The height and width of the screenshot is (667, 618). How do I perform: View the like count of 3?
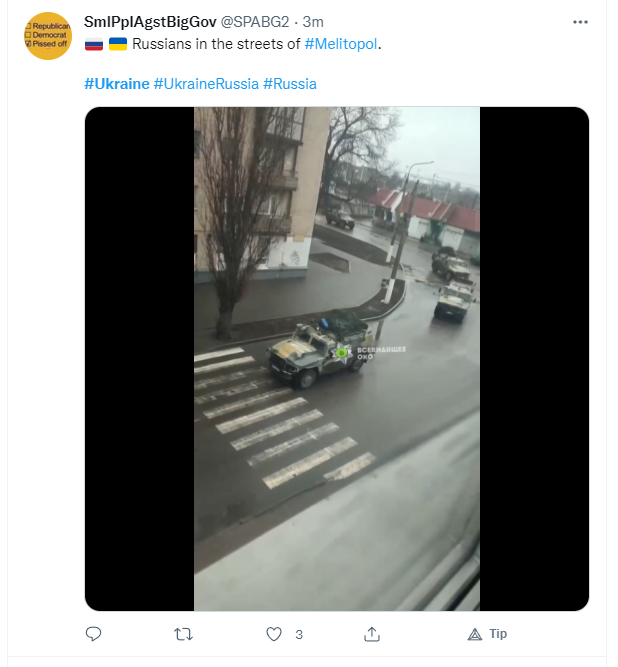click(x=299, y=635)
